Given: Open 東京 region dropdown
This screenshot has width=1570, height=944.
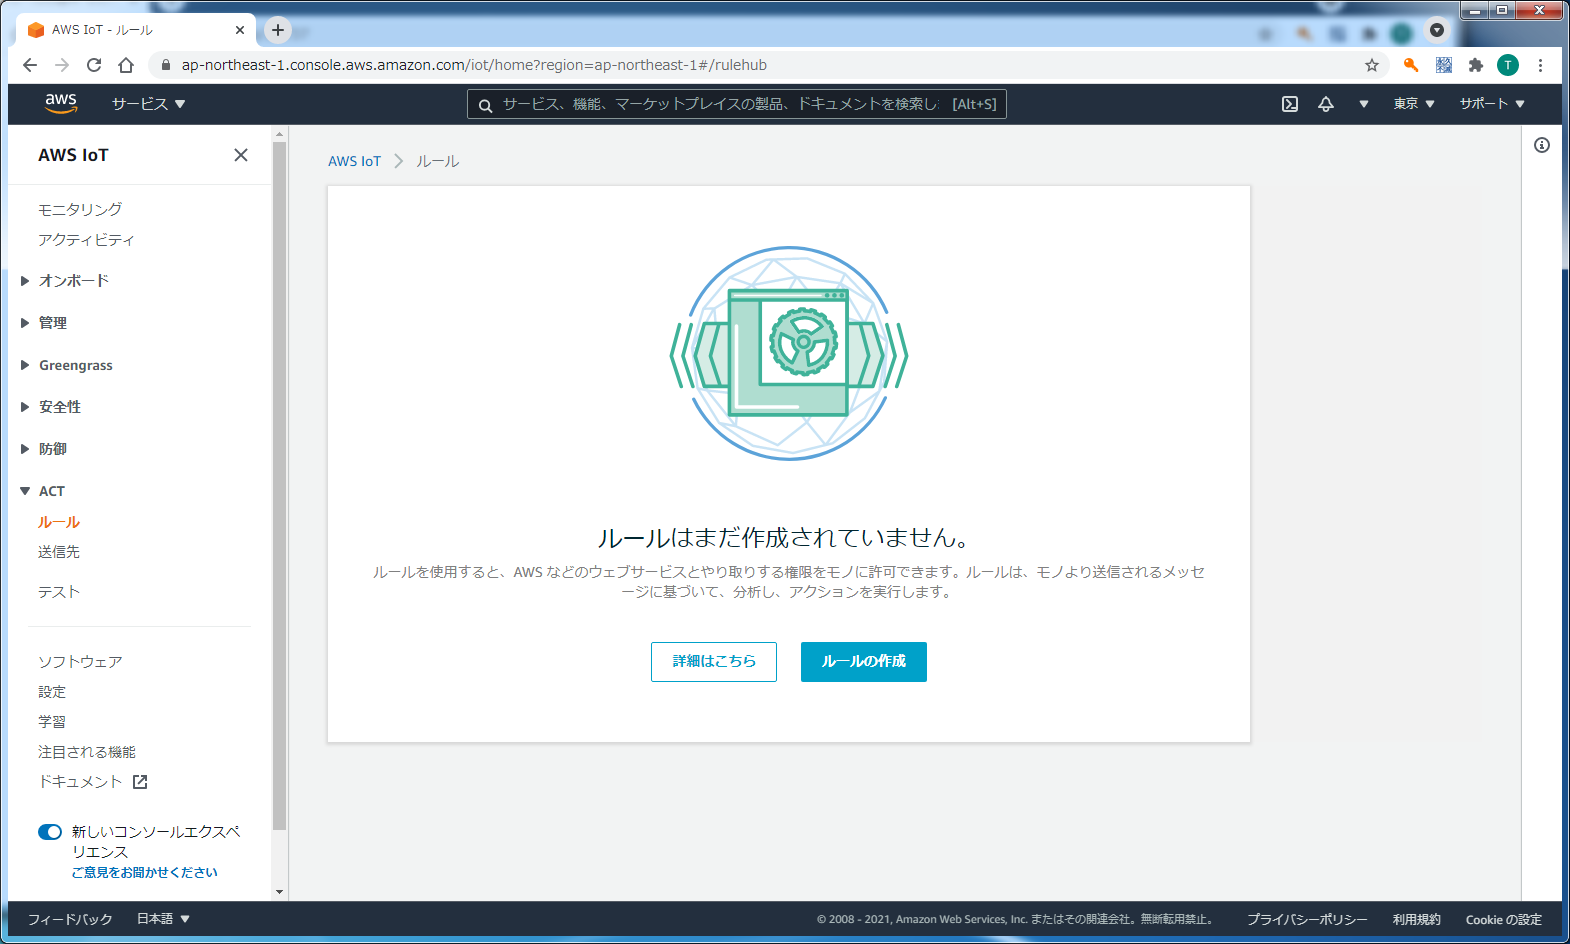Looking at the screenshot, I should click(1414, 104).
